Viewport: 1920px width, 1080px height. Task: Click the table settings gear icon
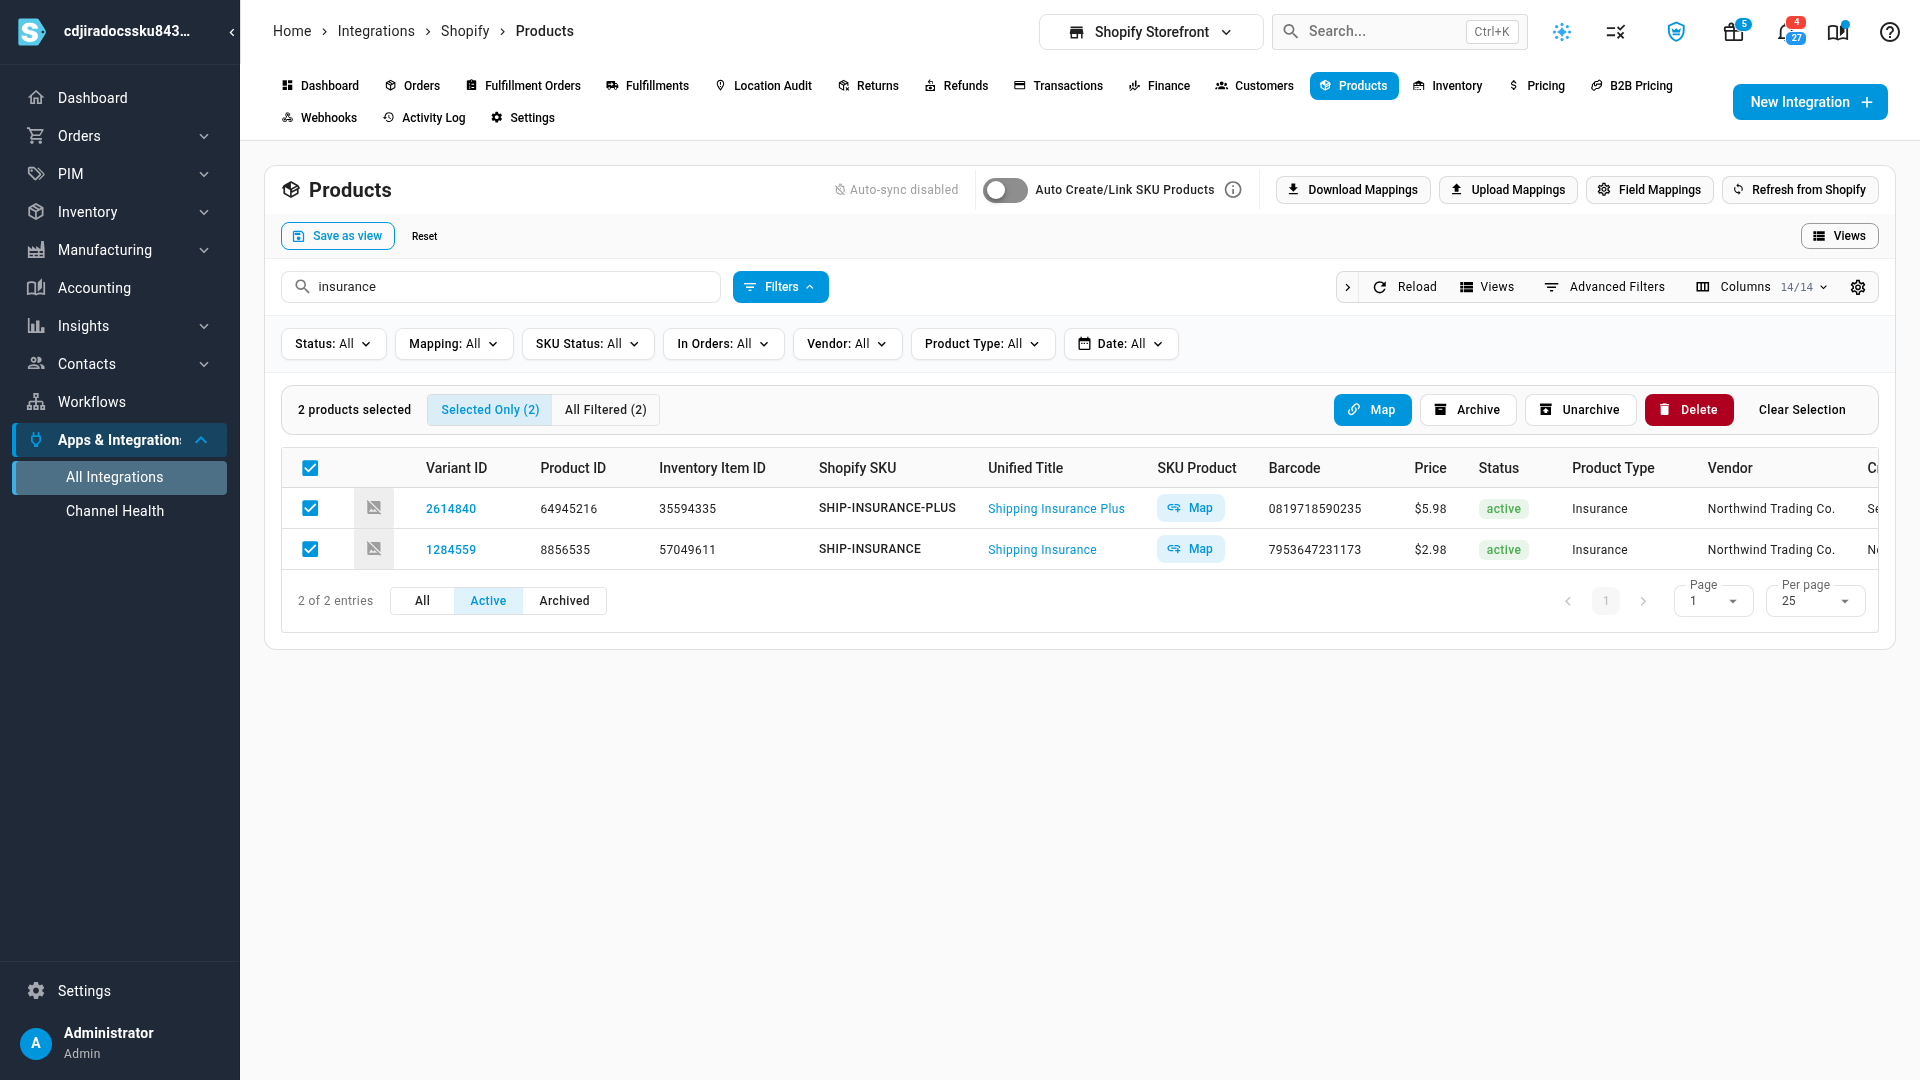pos(1858,287)
